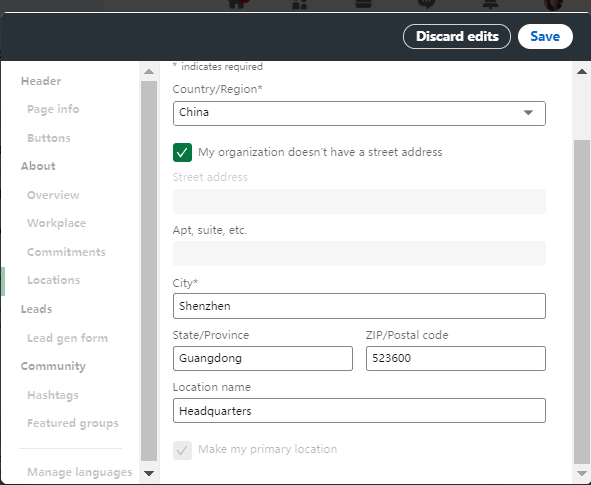Go to the Overview section

pyautogui.click(x=53, y=195)
